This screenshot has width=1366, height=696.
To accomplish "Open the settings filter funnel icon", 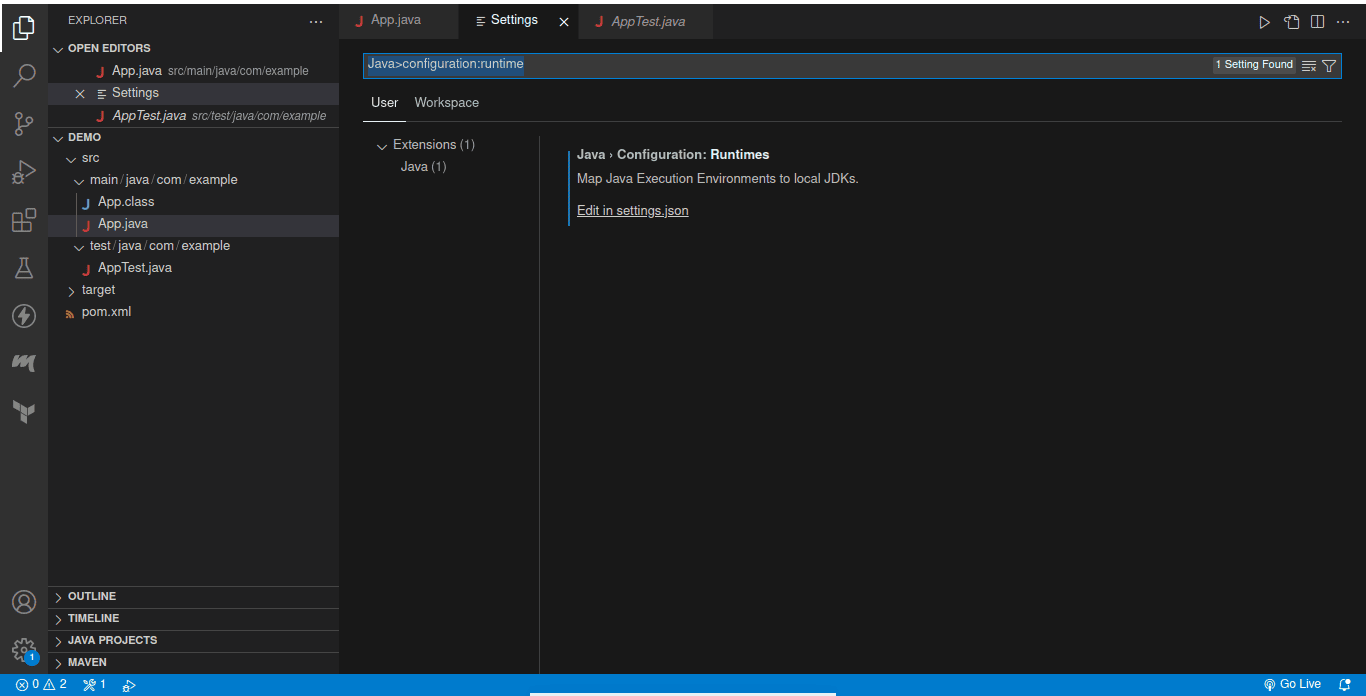I will (1329, 66).
